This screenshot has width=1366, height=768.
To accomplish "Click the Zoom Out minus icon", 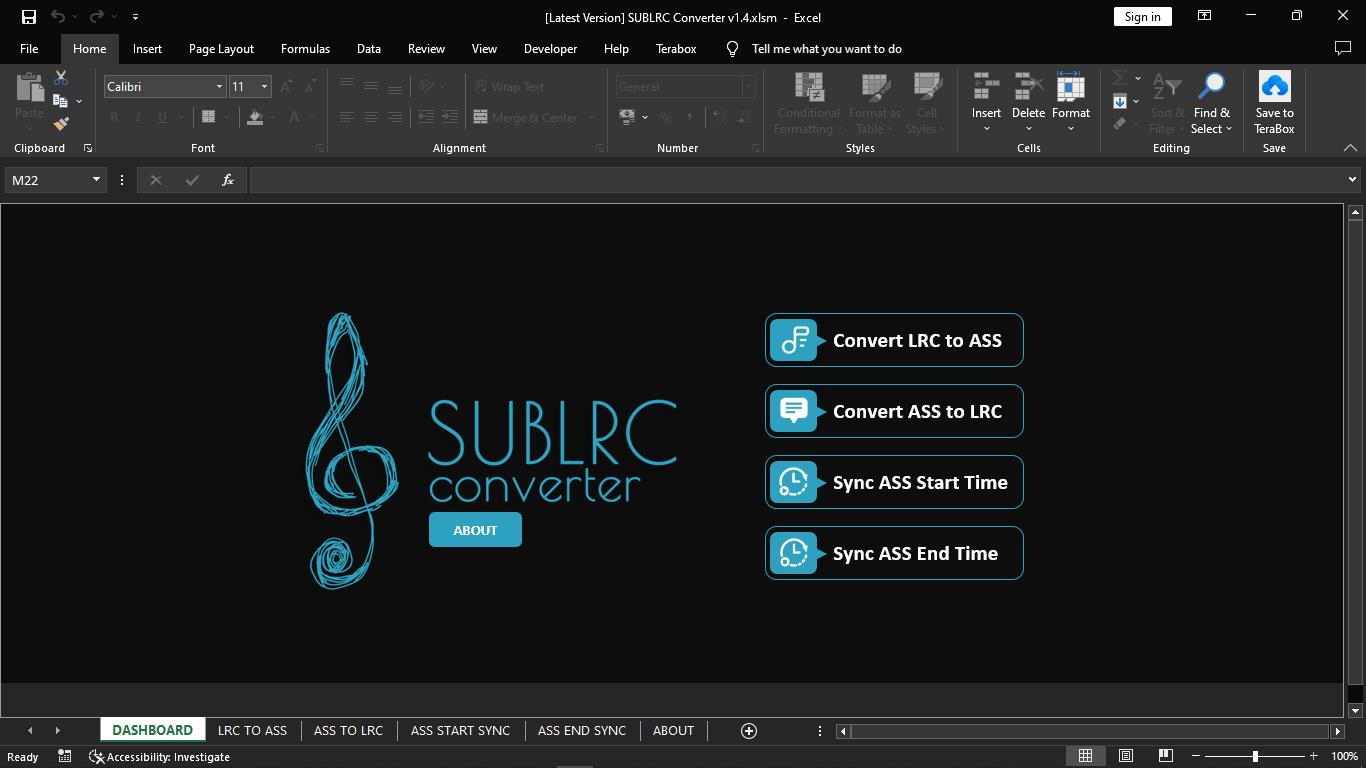I will point(1195,757).
